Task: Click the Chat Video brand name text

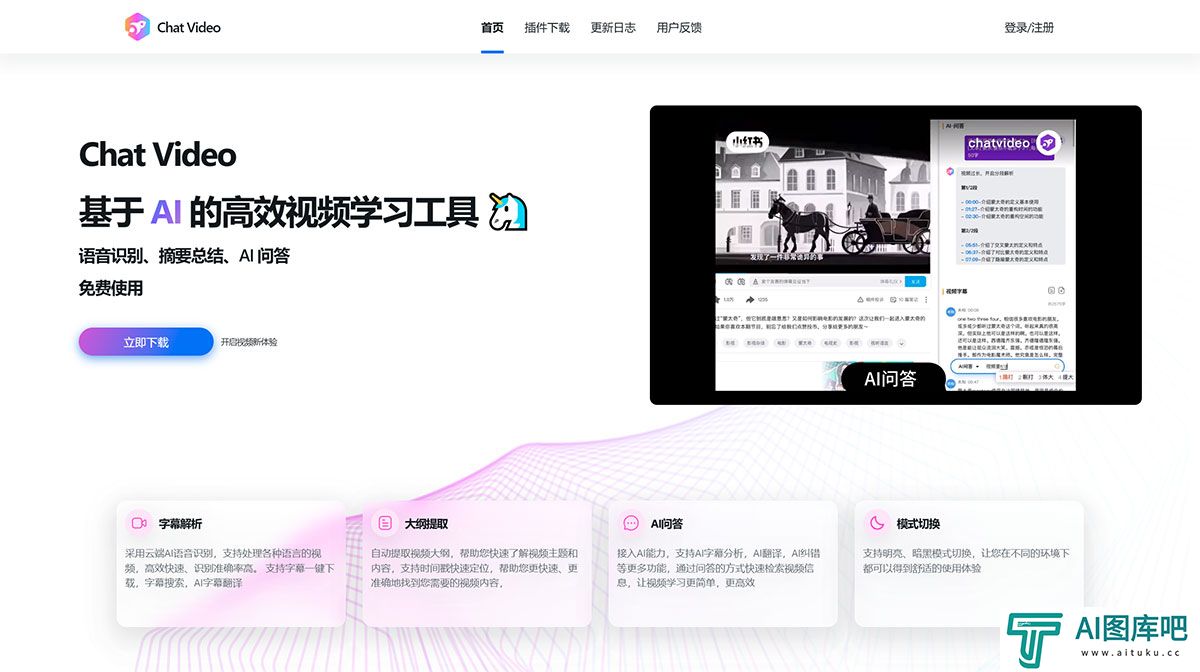Action: (189, 28)
